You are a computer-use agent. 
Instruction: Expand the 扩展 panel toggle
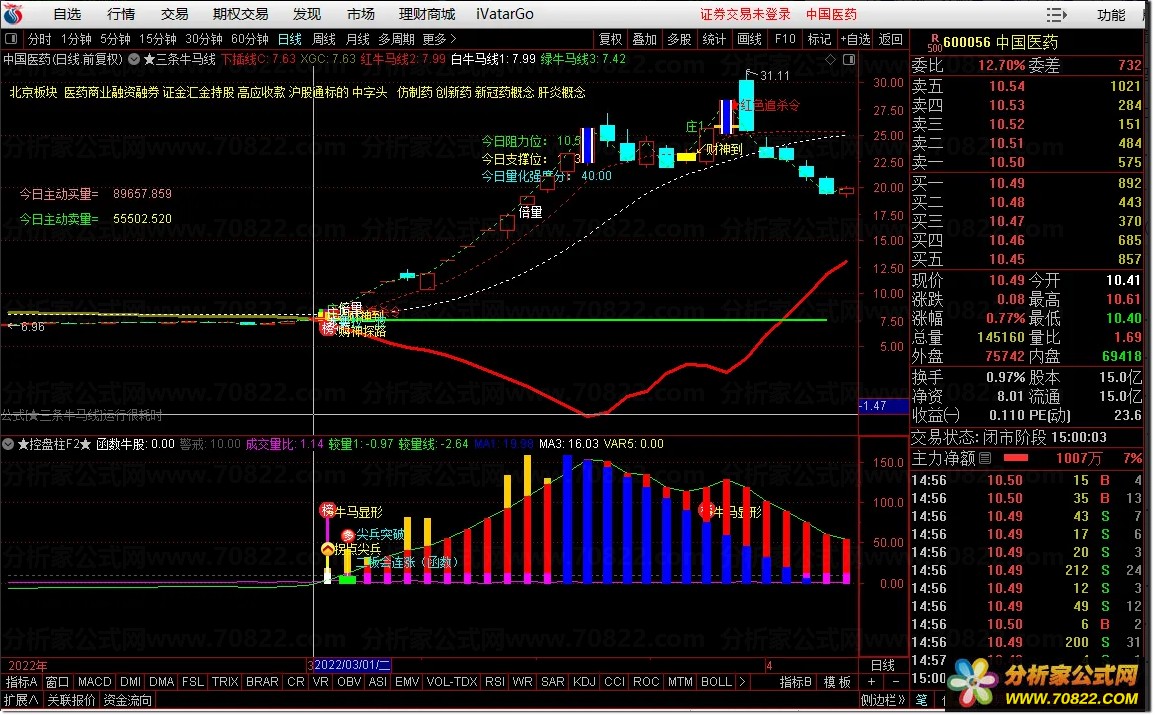click(x=21, y=700)
